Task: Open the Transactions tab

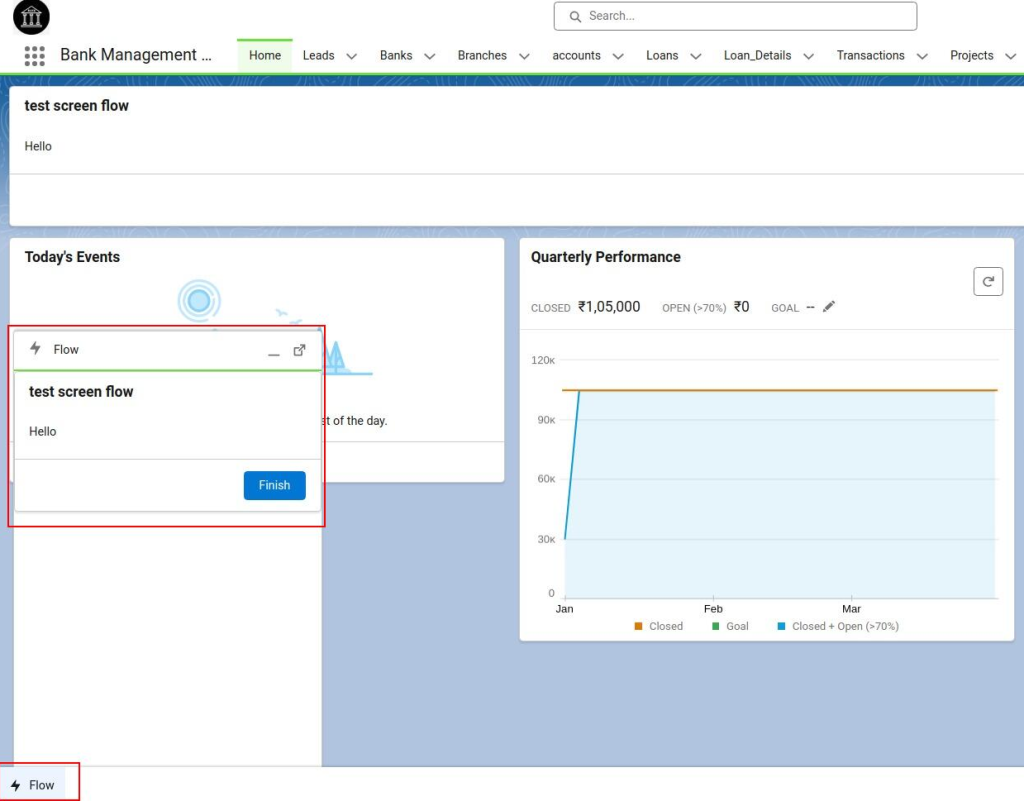Action: pos(870,55)
